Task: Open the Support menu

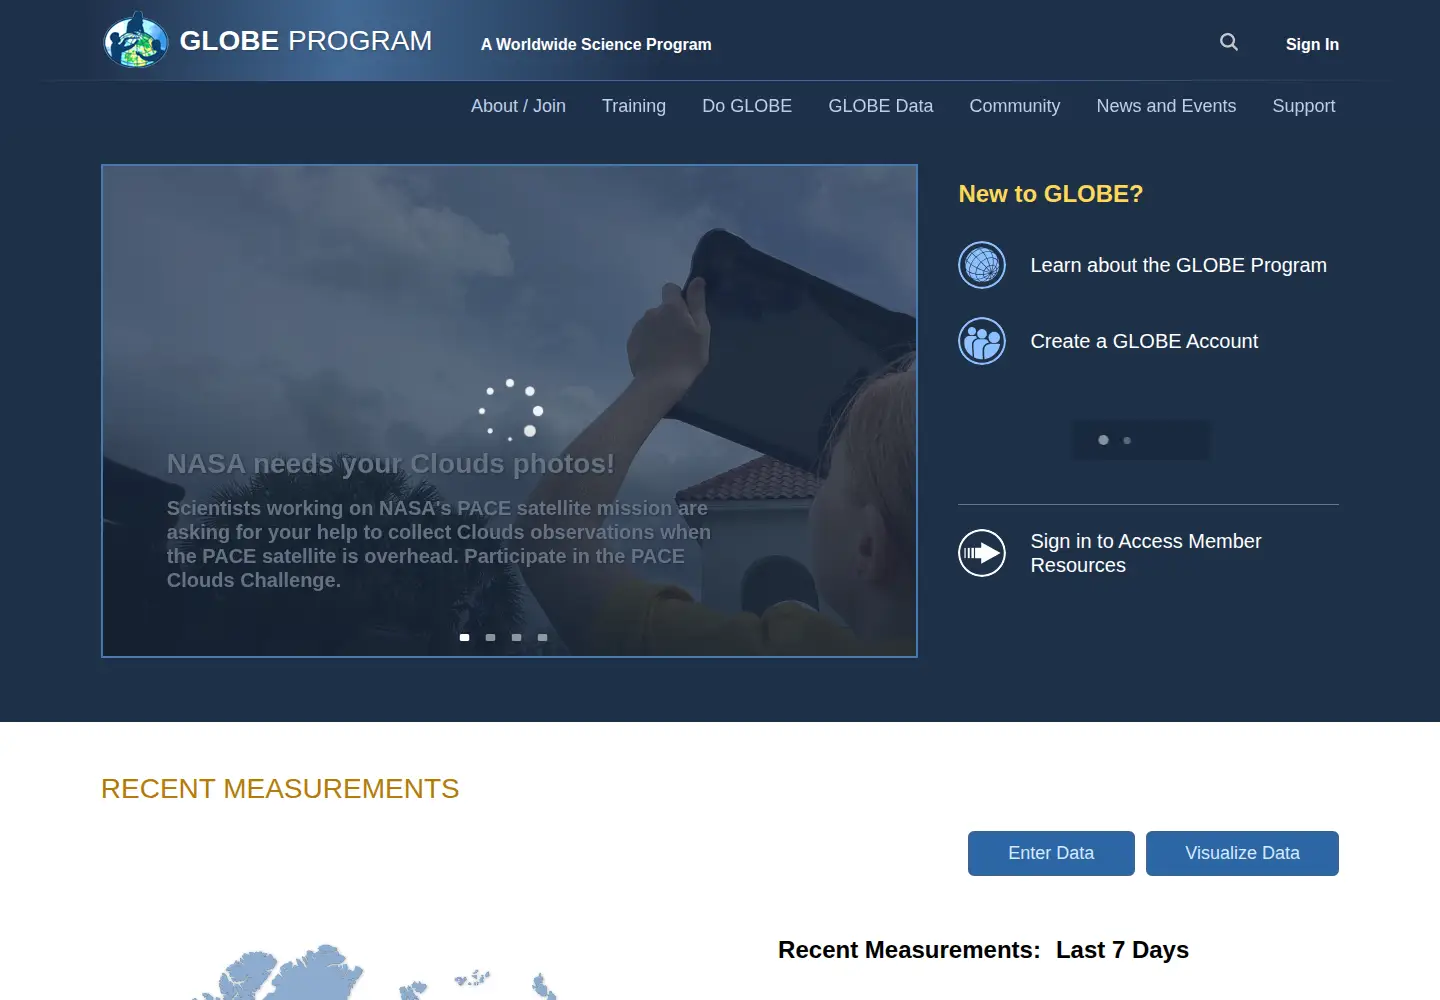Action: pyautogui.click(x=1304, y=106)
